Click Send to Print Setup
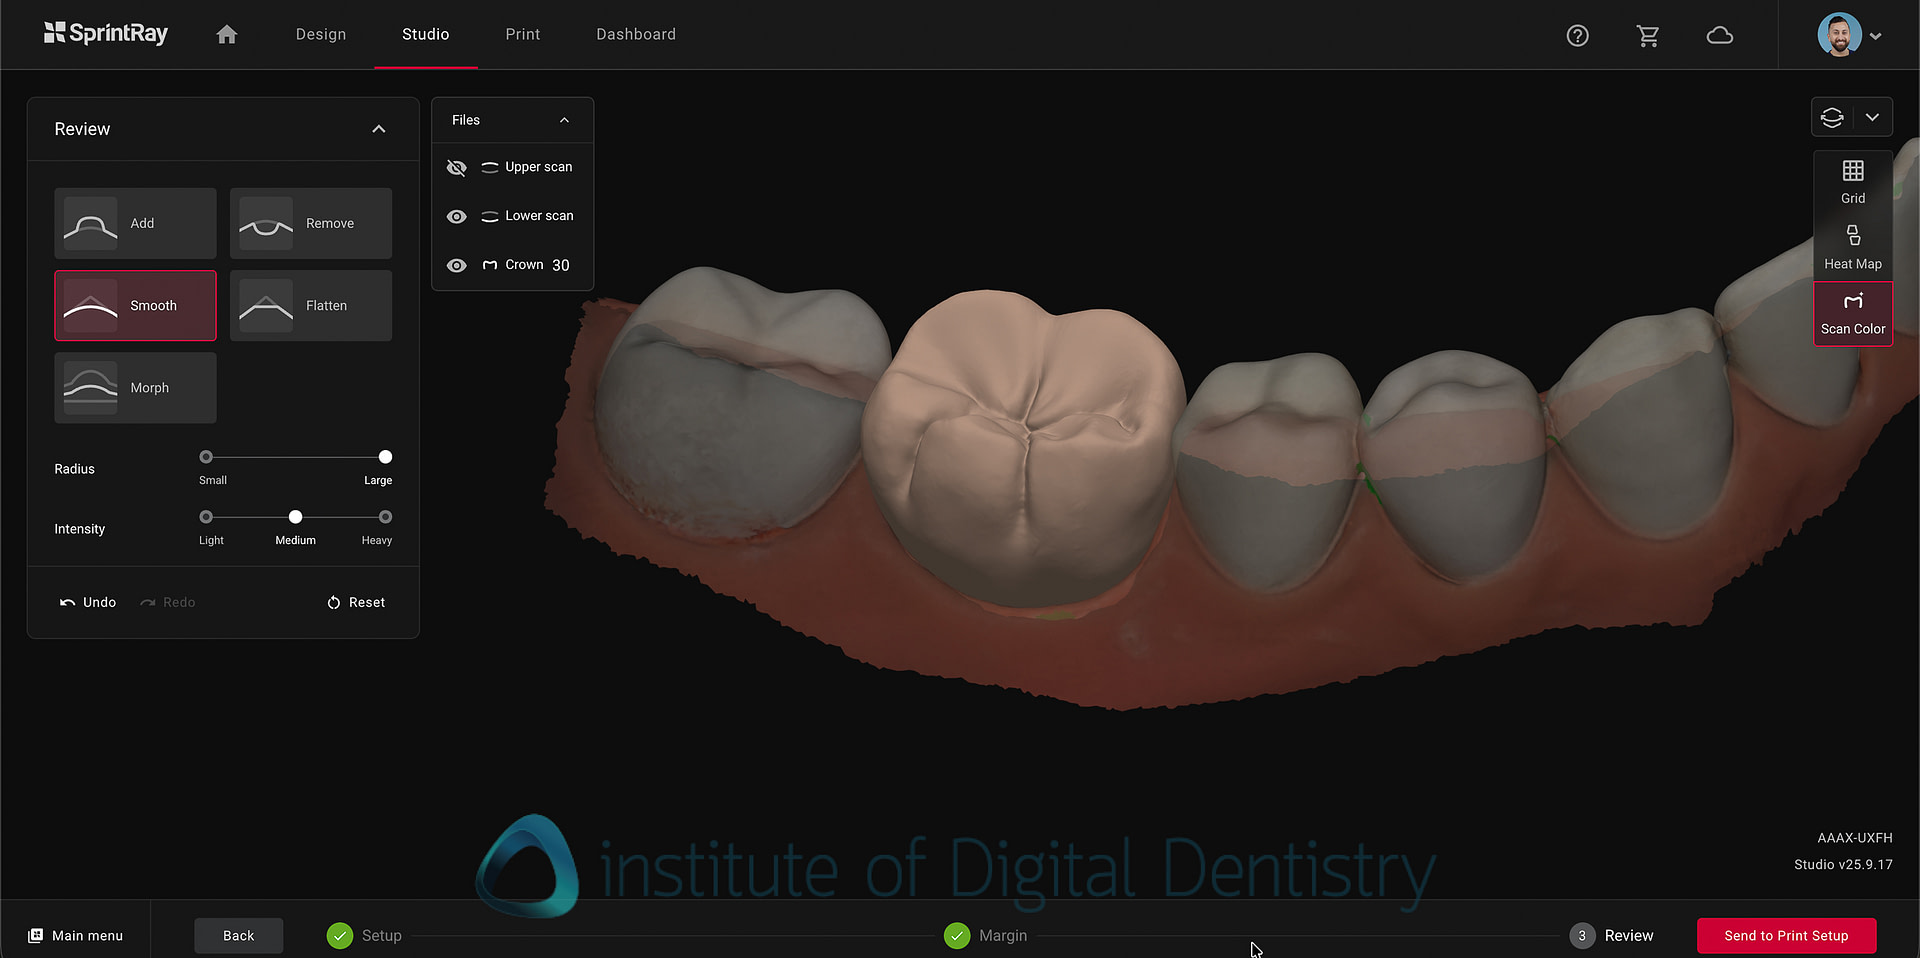The image size is (1920, 958). (x=1786, y=936)
